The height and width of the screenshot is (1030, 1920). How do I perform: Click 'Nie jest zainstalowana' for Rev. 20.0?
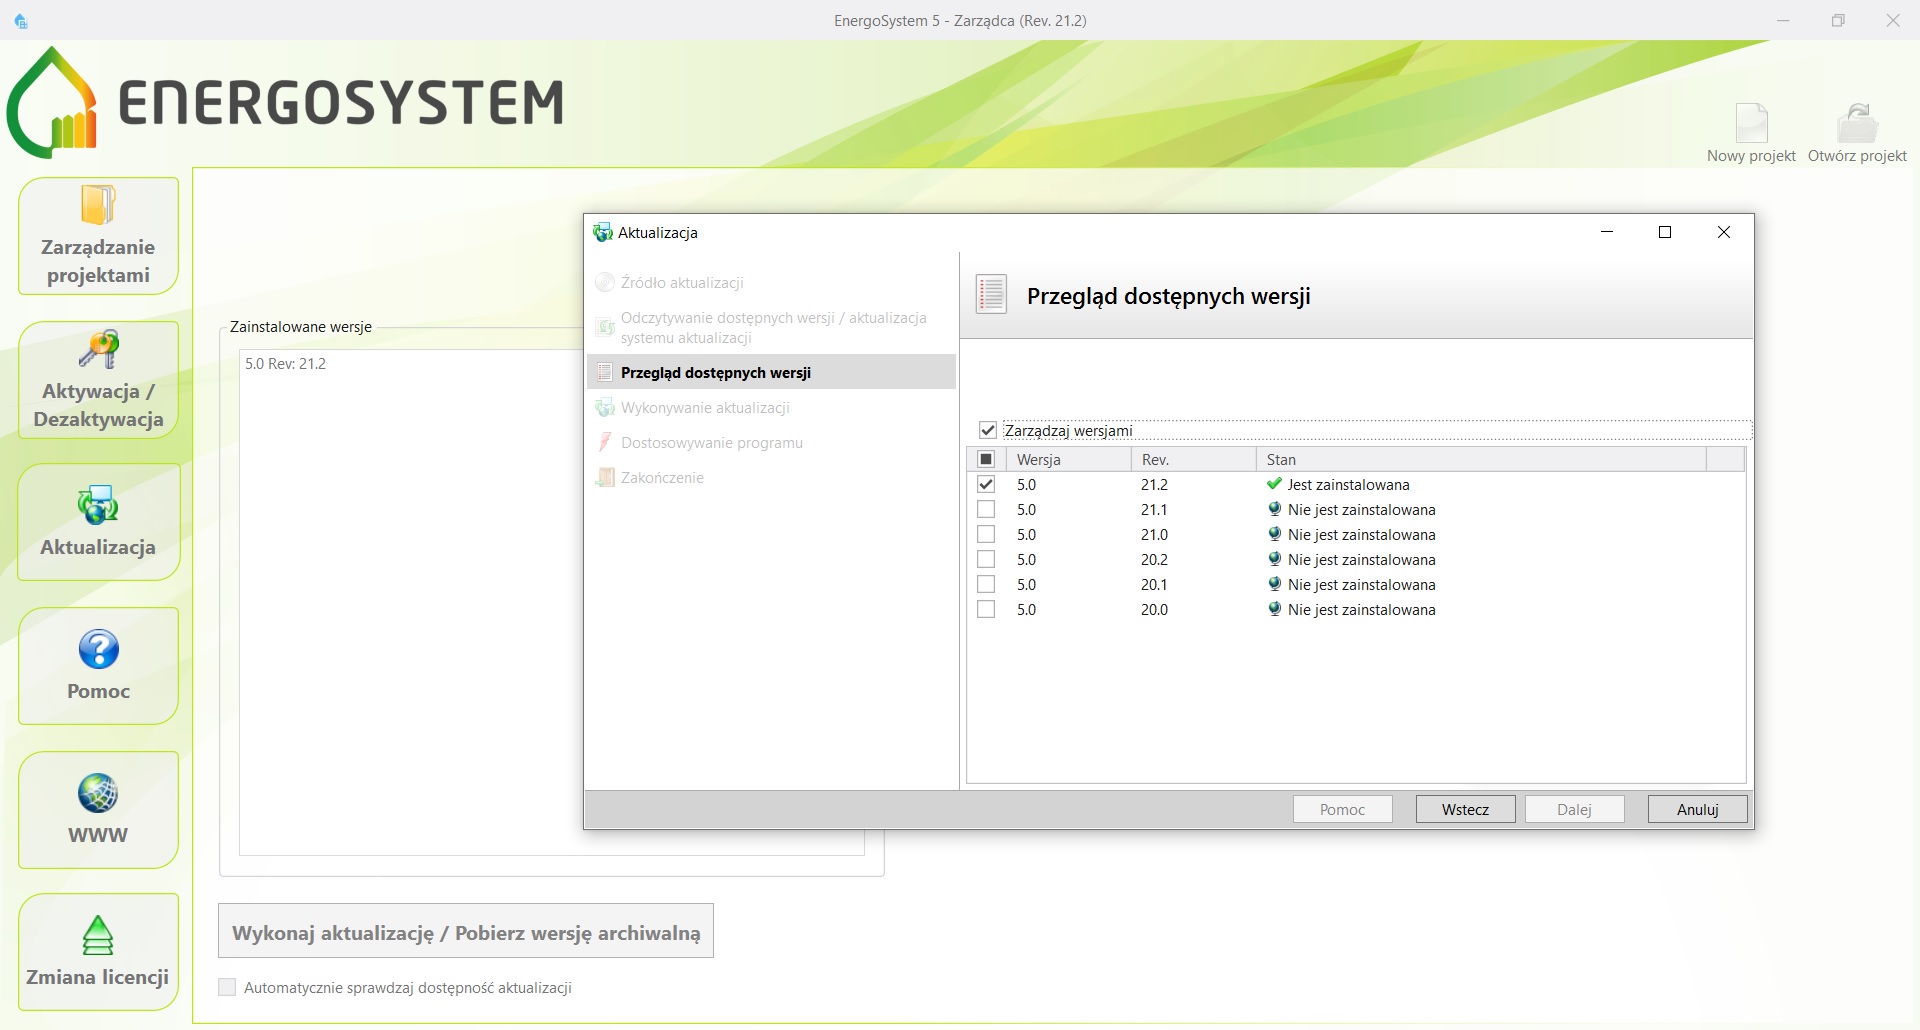point(1361,609)
